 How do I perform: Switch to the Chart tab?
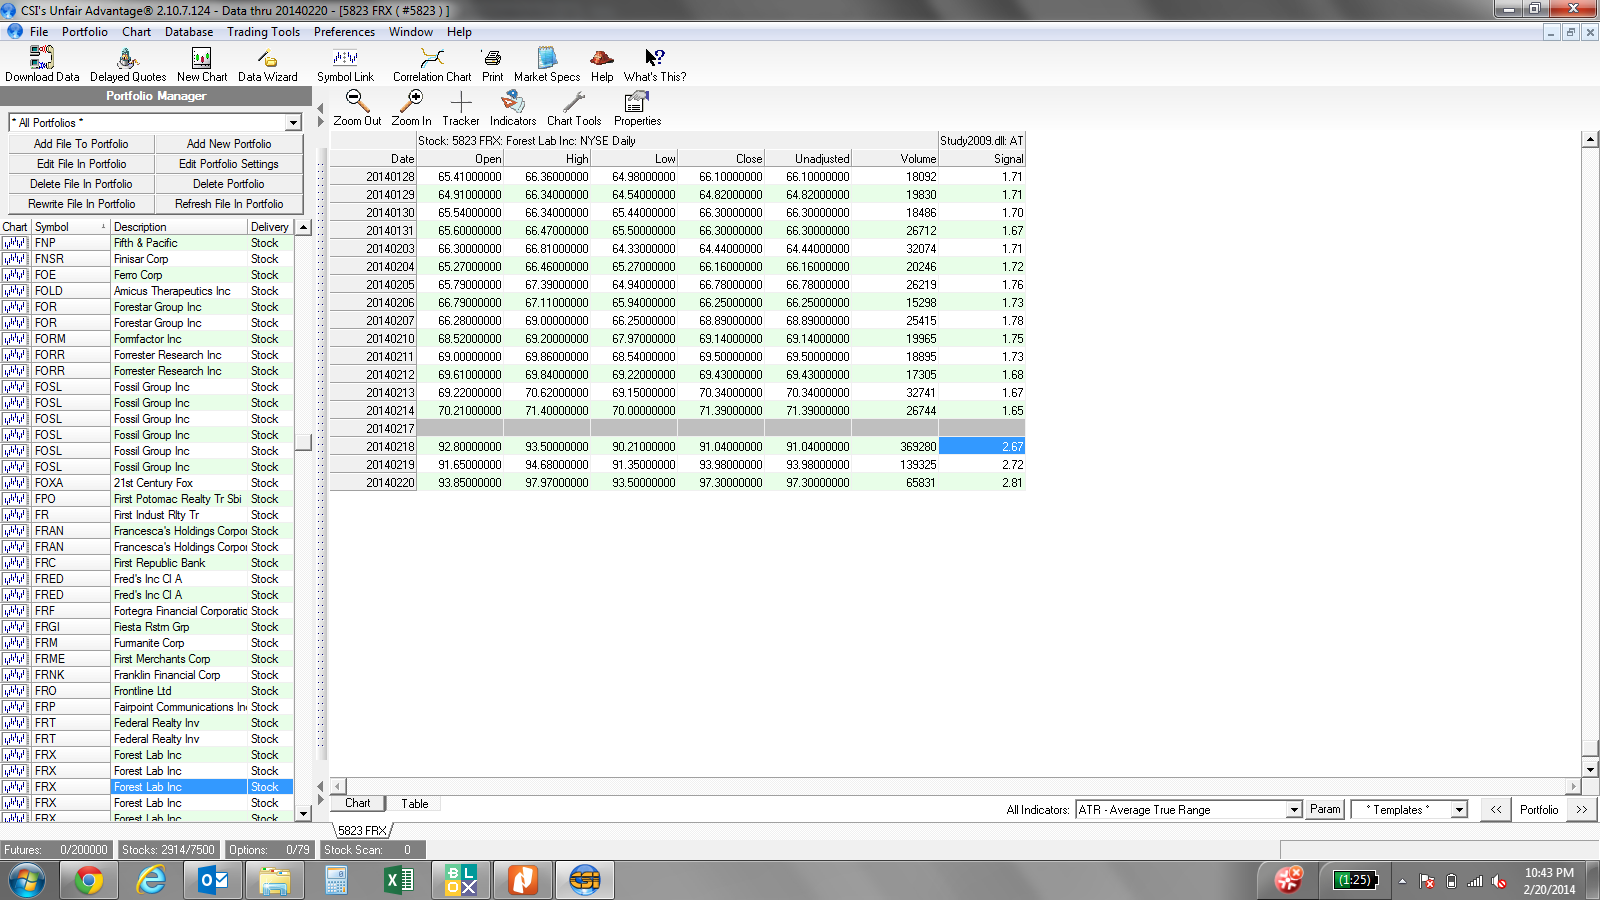coord(358,804)
